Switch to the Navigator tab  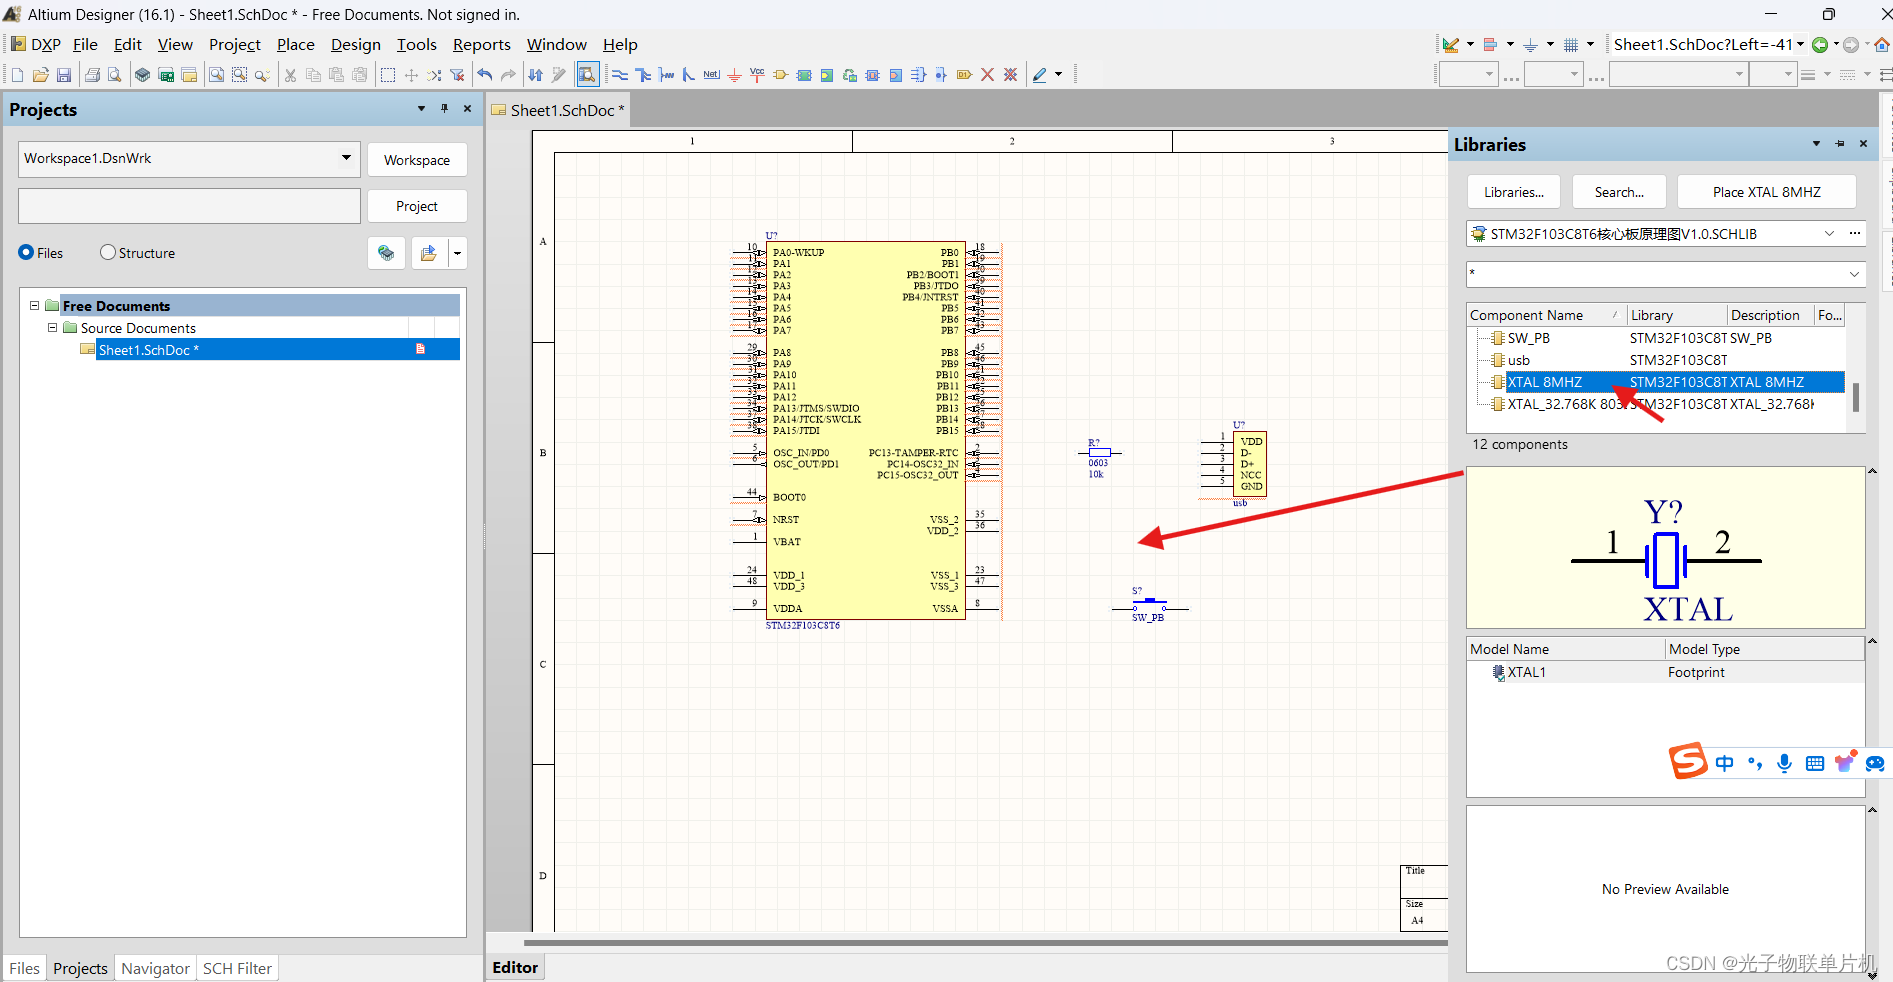coord(155,968)
